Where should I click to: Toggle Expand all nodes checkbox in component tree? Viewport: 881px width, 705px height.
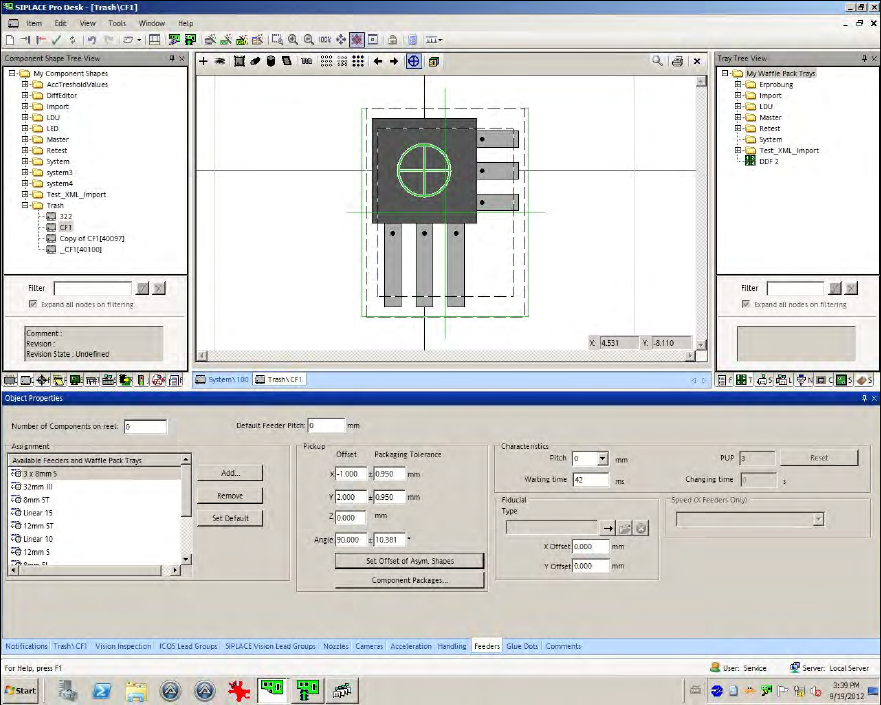(33, 304)
